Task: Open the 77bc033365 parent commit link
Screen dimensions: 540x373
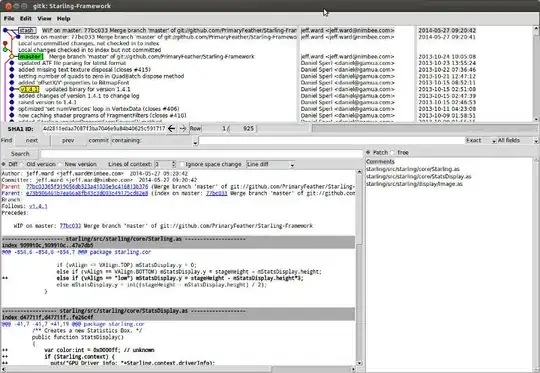Action: (x=87, y=187)
